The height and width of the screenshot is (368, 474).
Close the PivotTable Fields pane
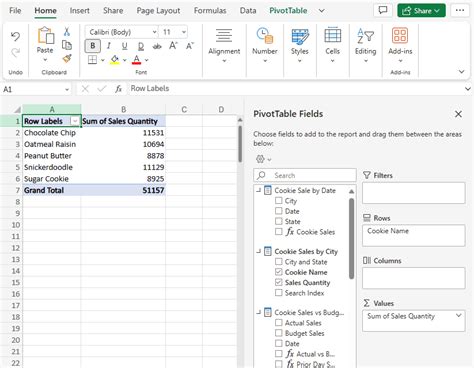coord(458,114)
